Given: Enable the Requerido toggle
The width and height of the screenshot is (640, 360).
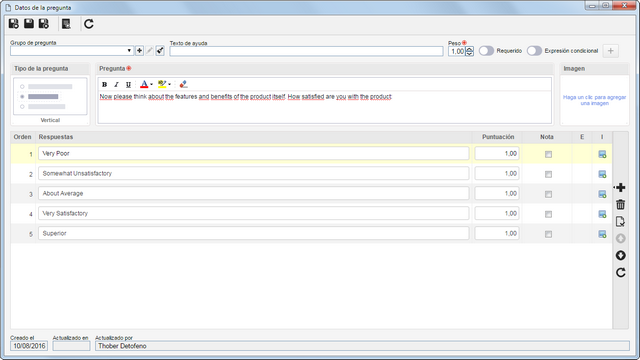Looking at the screenshot, I should click(486, 51).
